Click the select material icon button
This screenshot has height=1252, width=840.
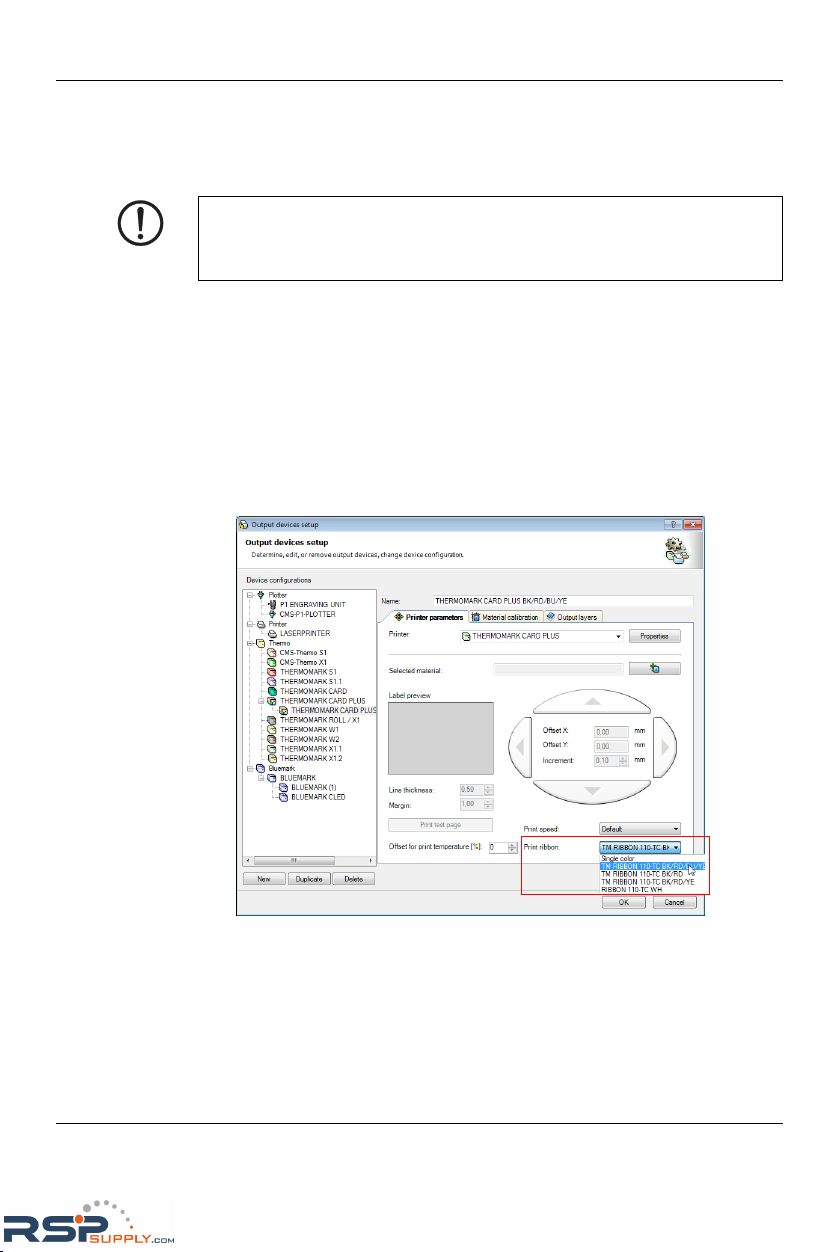coord(656,668)
